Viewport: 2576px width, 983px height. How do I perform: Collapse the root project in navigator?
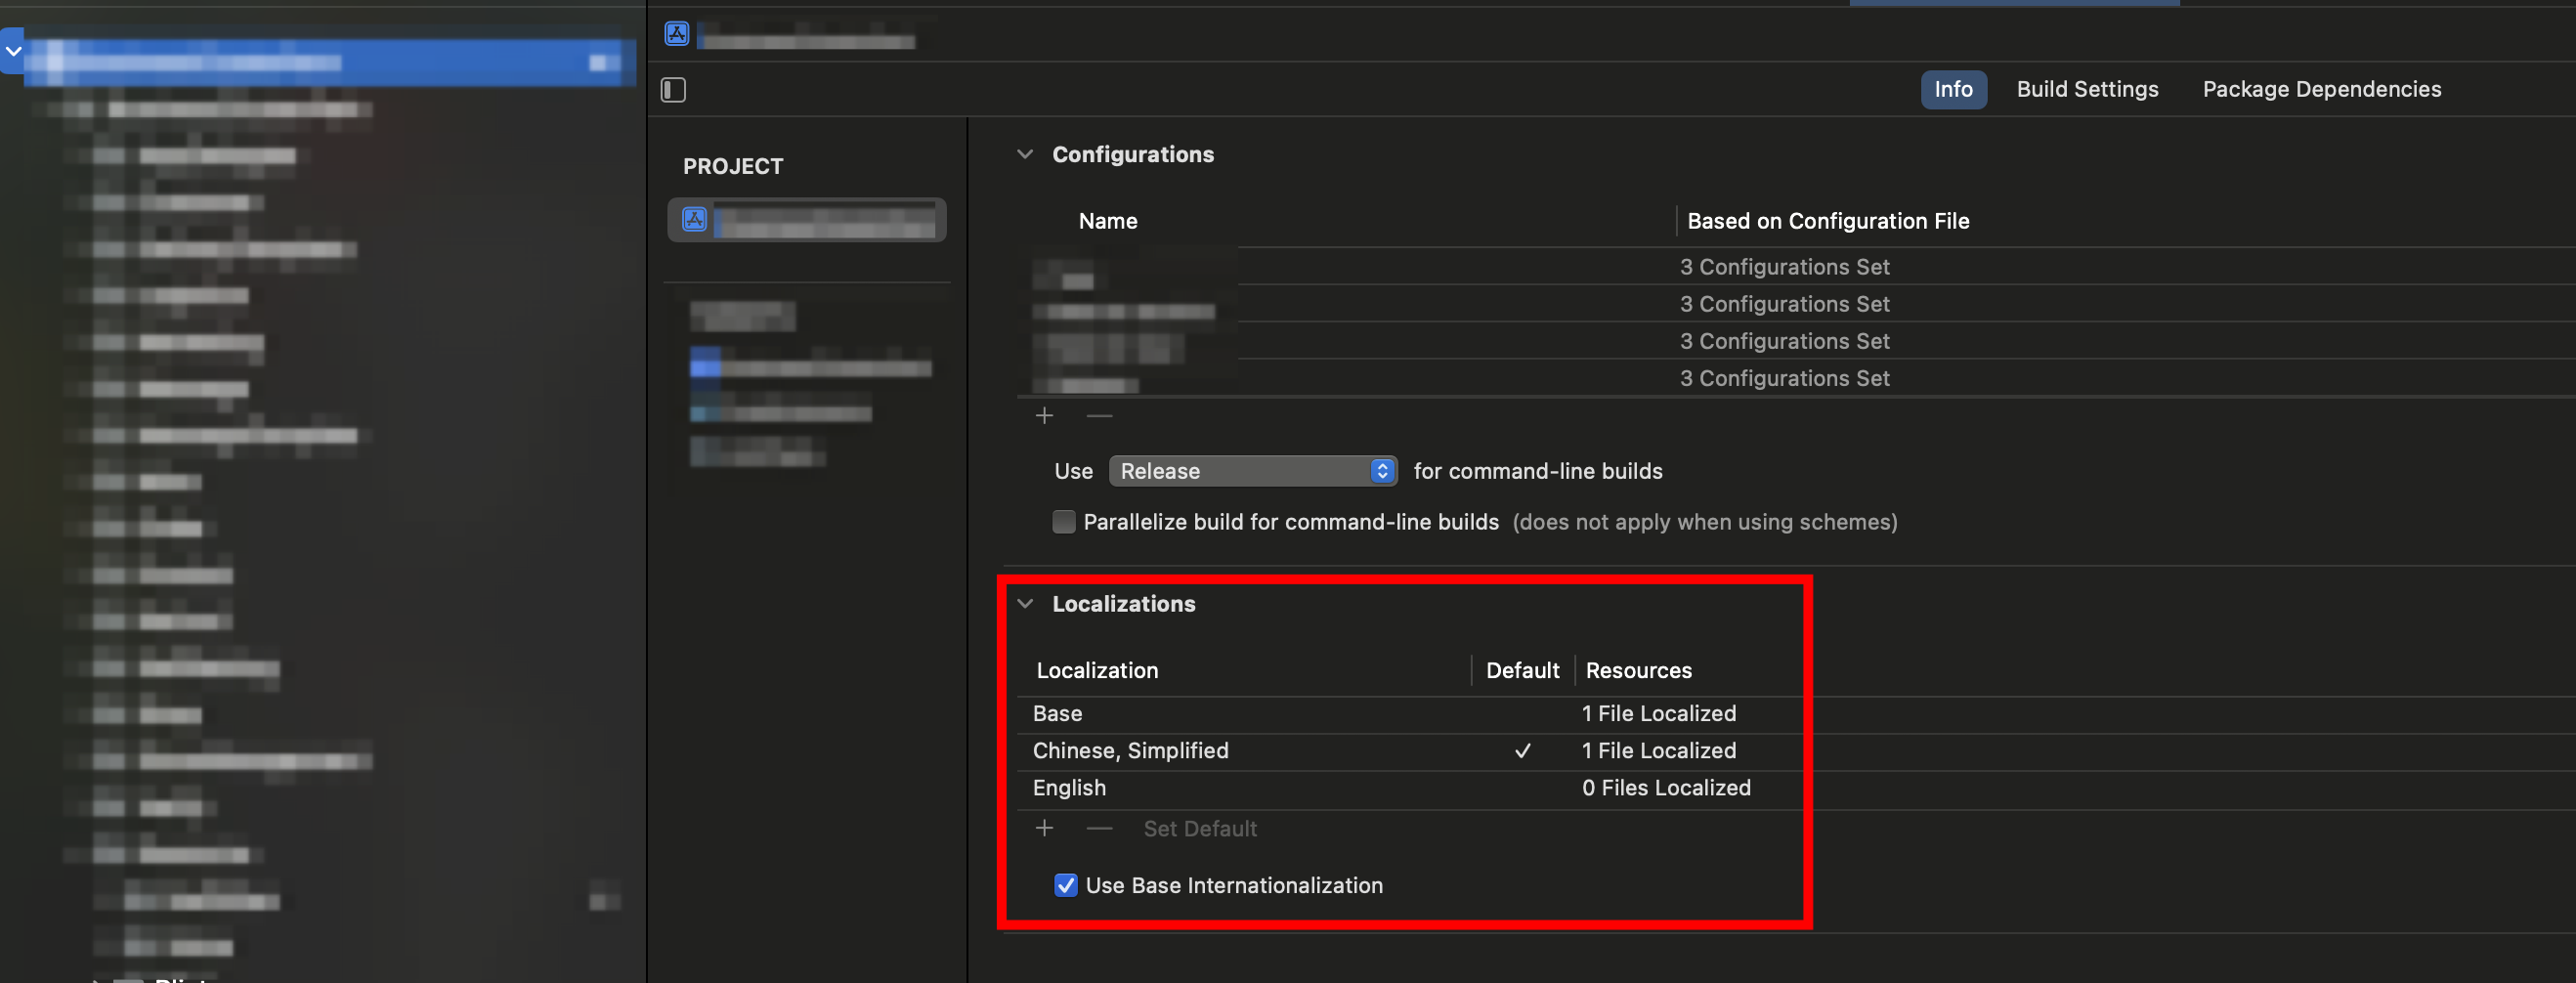(x=14, y=51)
